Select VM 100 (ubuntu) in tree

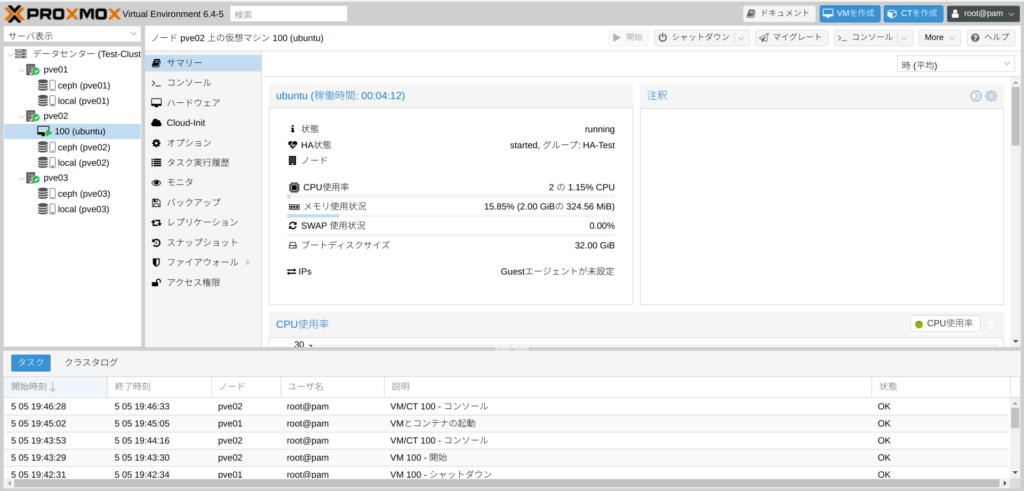[72, 131]
